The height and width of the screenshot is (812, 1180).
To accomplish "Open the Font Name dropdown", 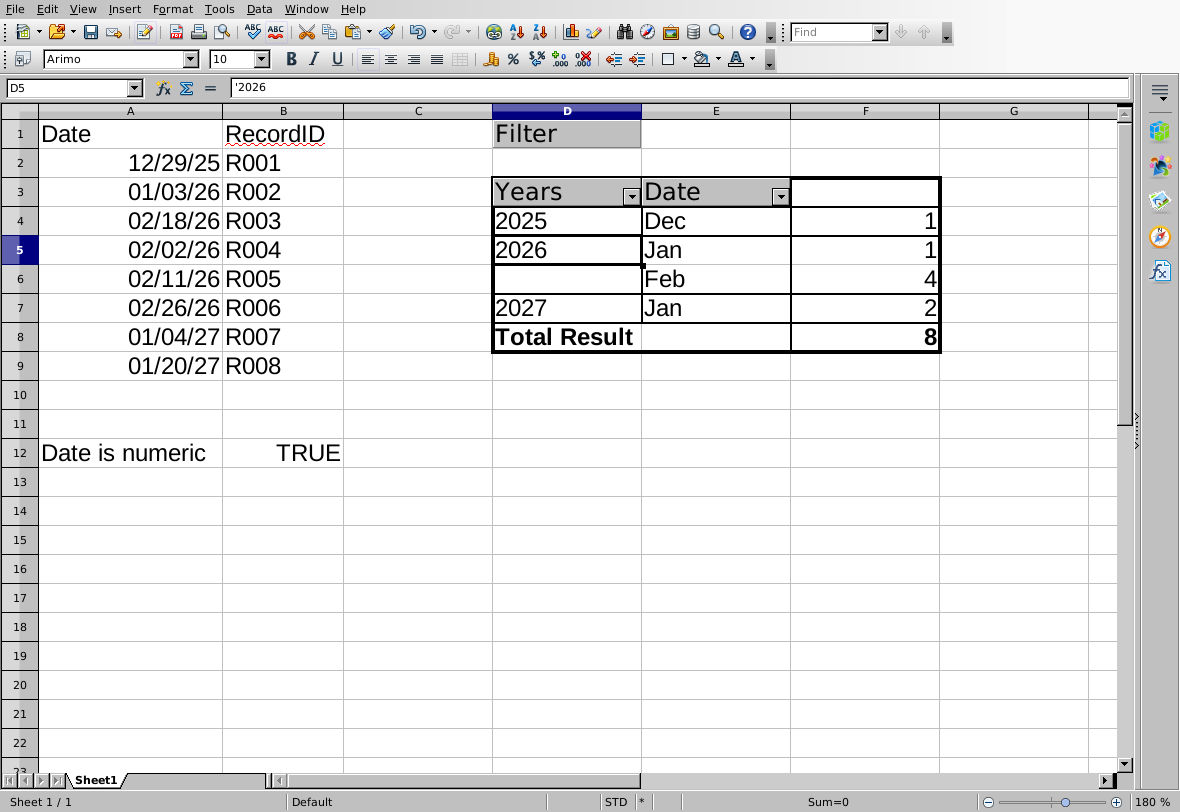I will pos(191,59).
